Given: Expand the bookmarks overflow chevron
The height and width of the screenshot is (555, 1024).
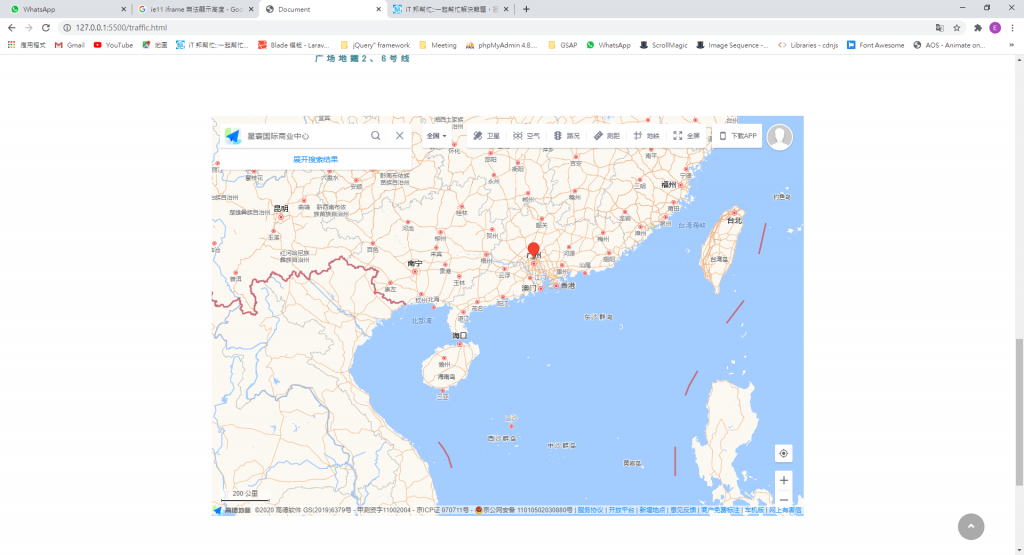Looking at the screenshot, I should (x=1012, y=45).
